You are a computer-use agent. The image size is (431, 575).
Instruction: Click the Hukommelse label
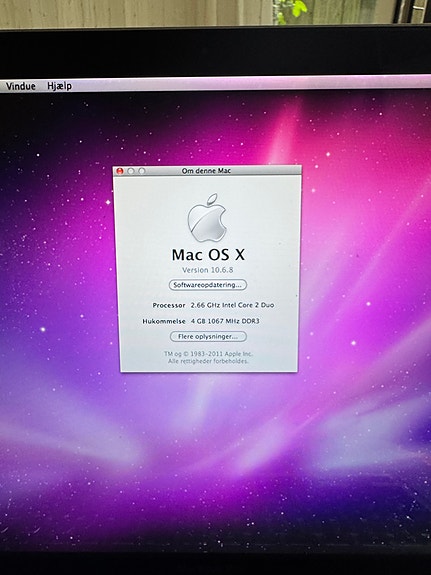164,321
